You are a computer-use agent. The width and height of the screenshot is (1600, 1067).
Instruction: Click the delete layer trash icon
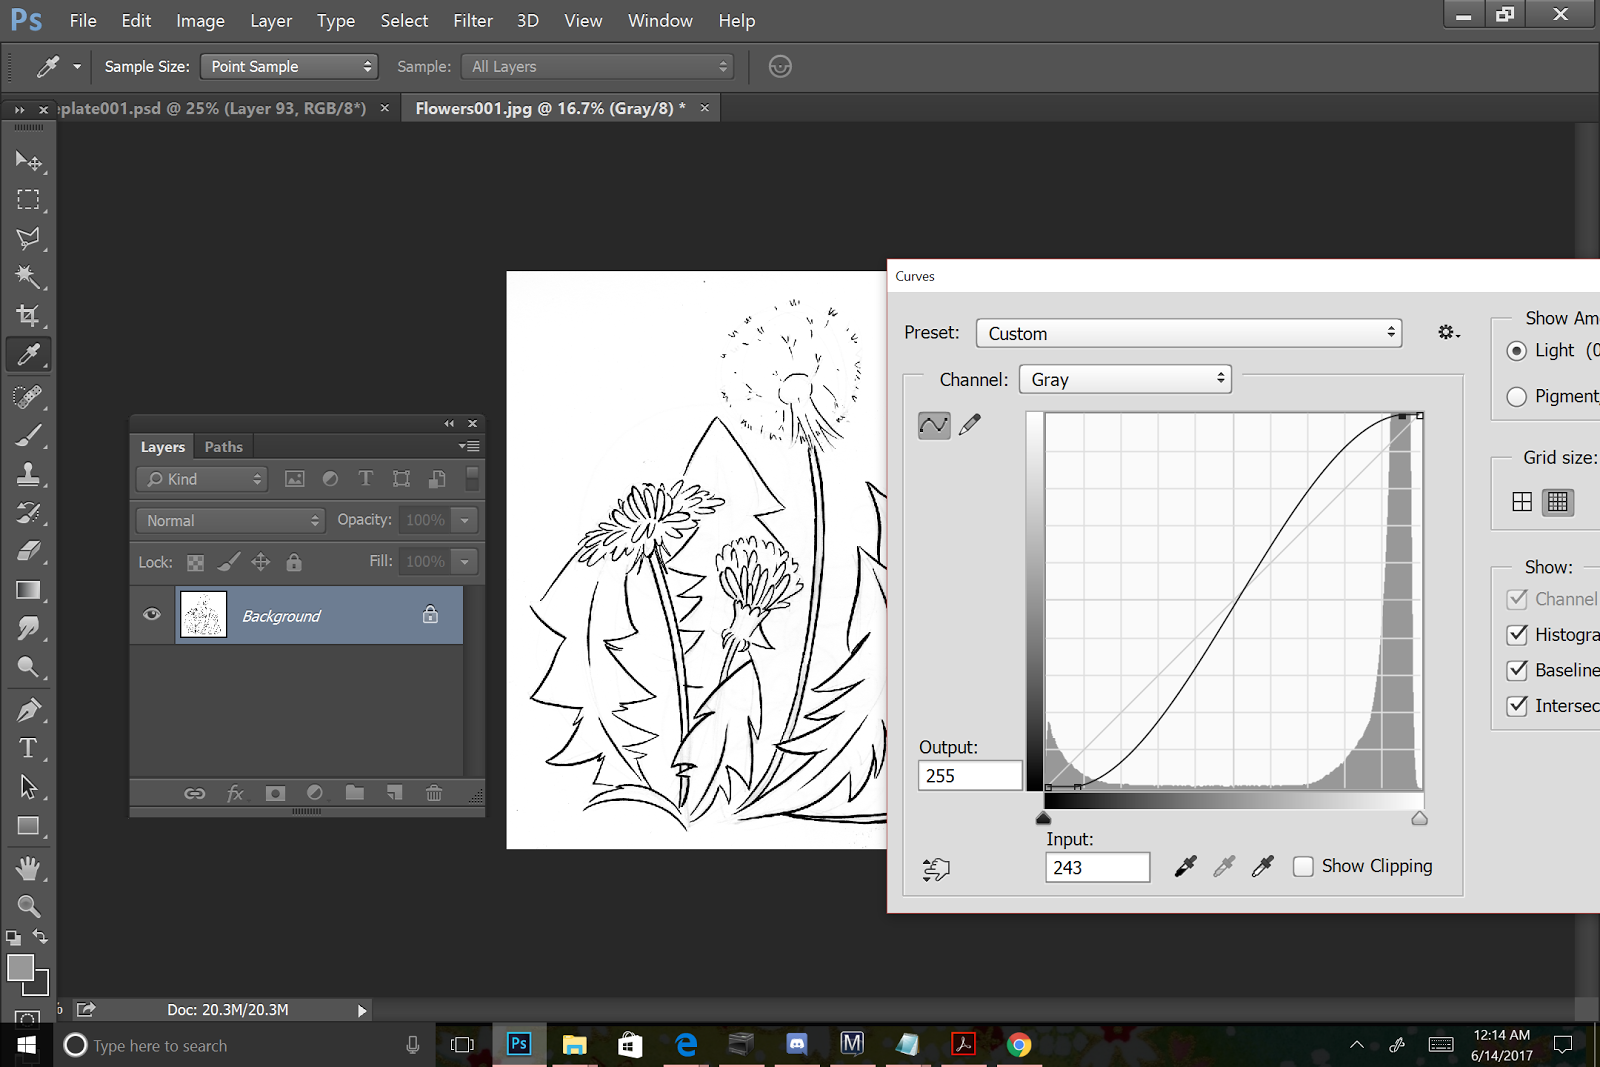click(434, 793)
